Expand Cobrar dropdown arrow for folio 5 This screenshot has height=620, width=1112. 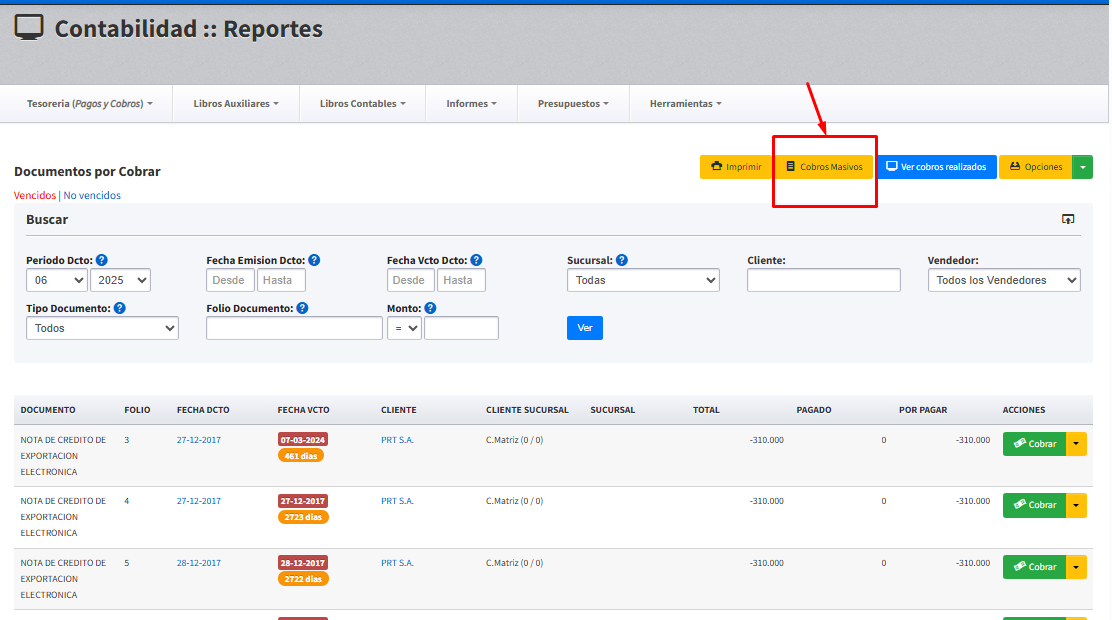coord(1077,567)
